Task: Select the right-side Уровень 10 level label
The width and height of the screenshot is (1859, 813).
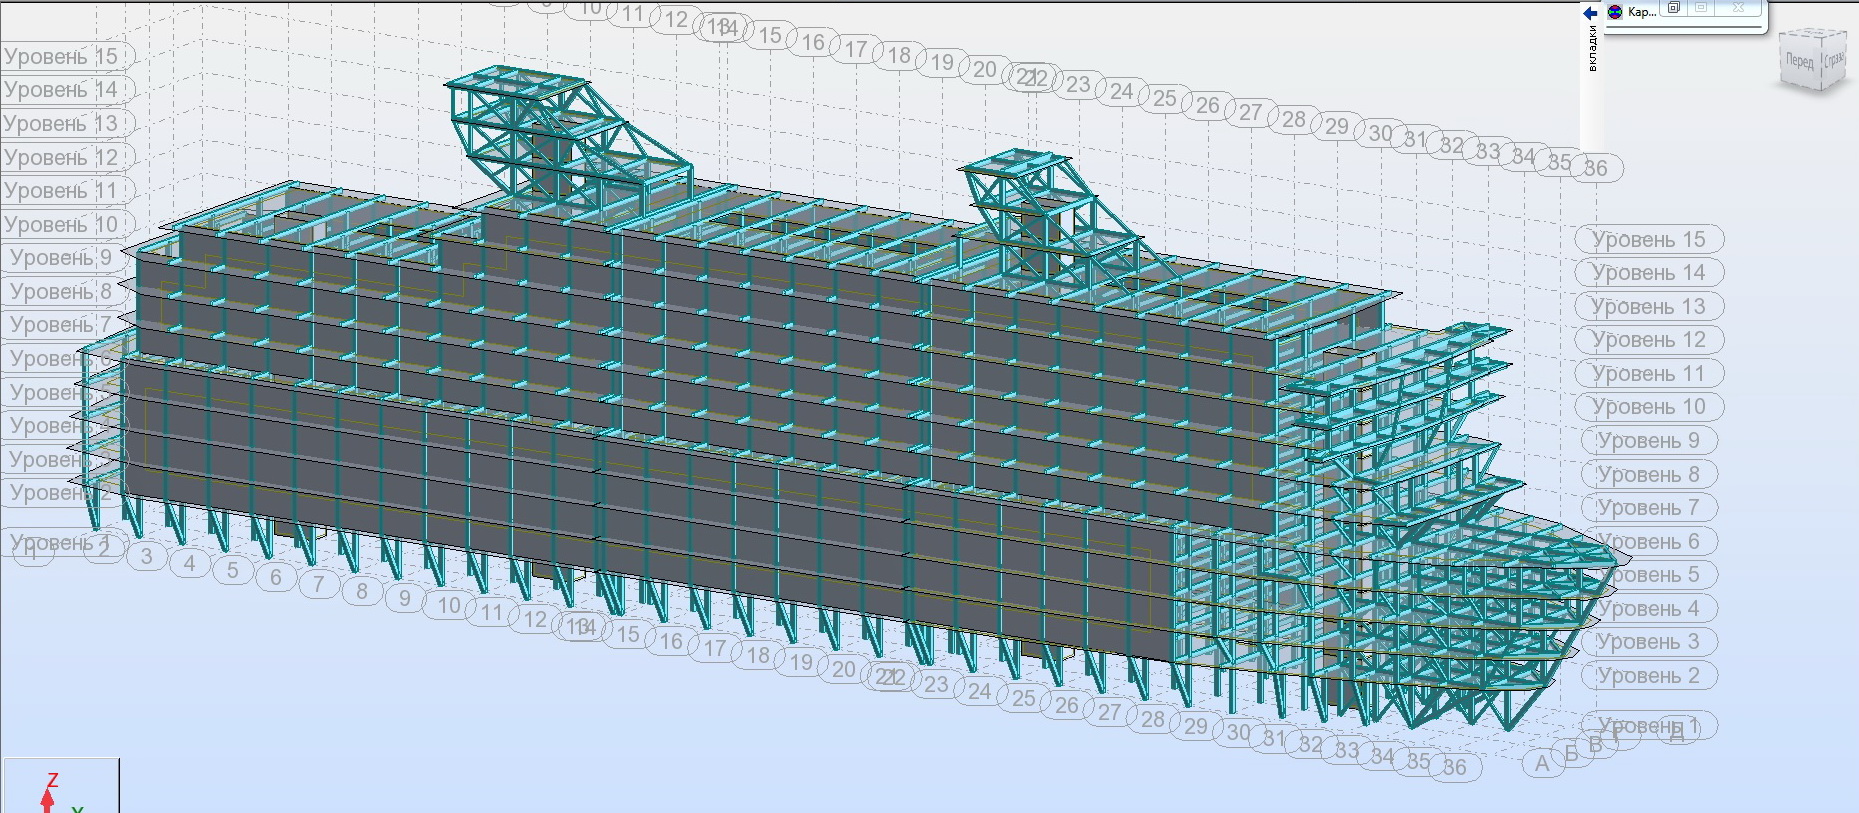Action: tap(1649, 406)
